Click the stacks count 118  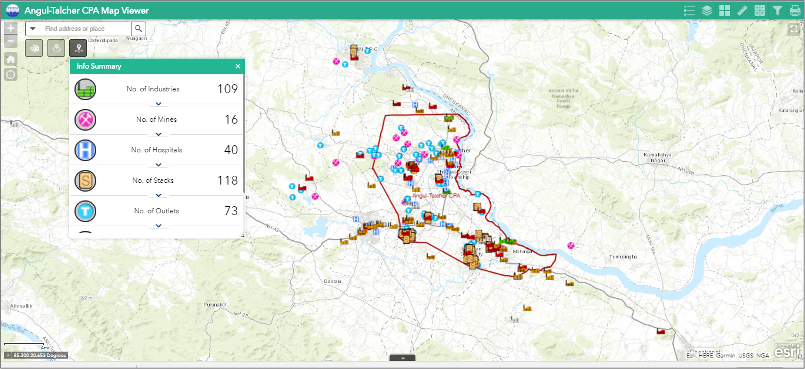227,180
